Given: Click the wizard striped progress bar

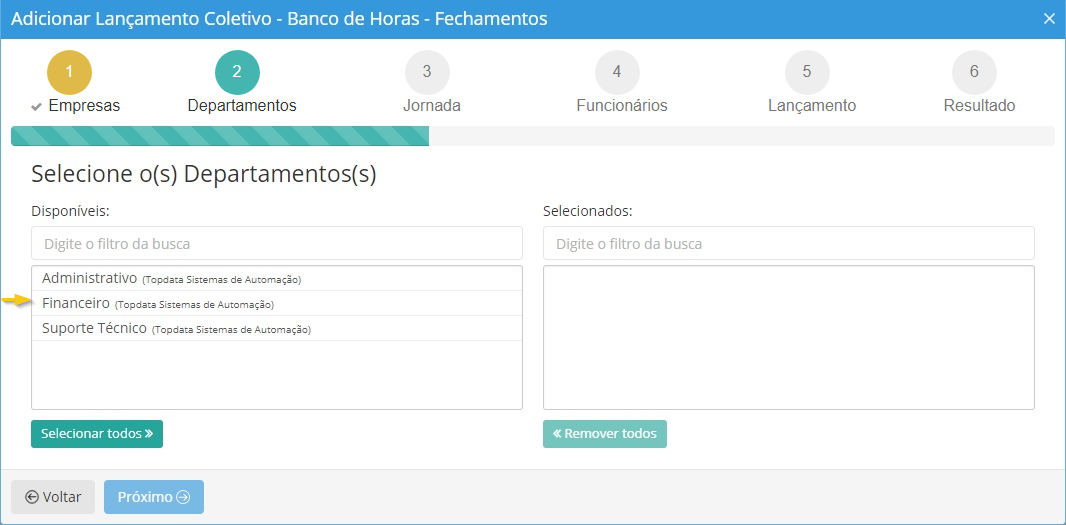Looking at the screenshot, I should (220, 136).
